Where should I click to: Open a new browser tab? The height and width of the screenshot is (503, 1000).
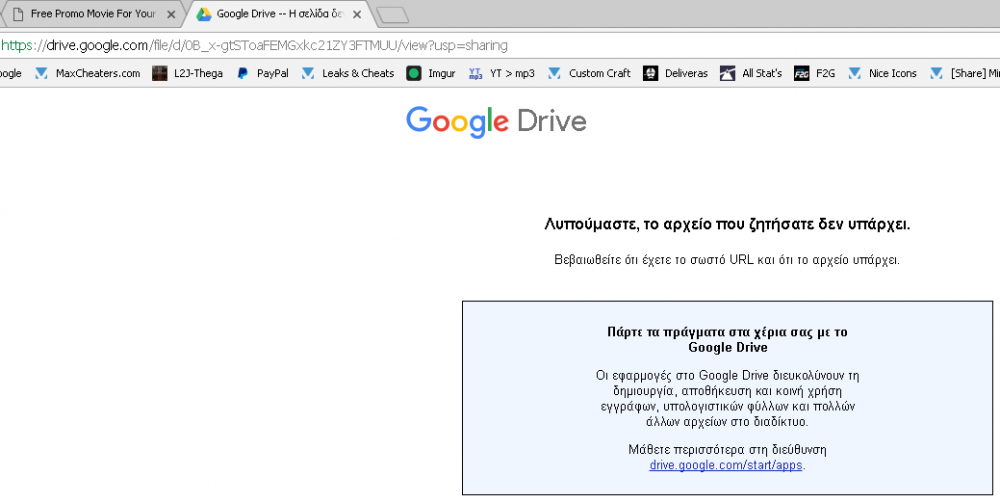pos(393,15)
